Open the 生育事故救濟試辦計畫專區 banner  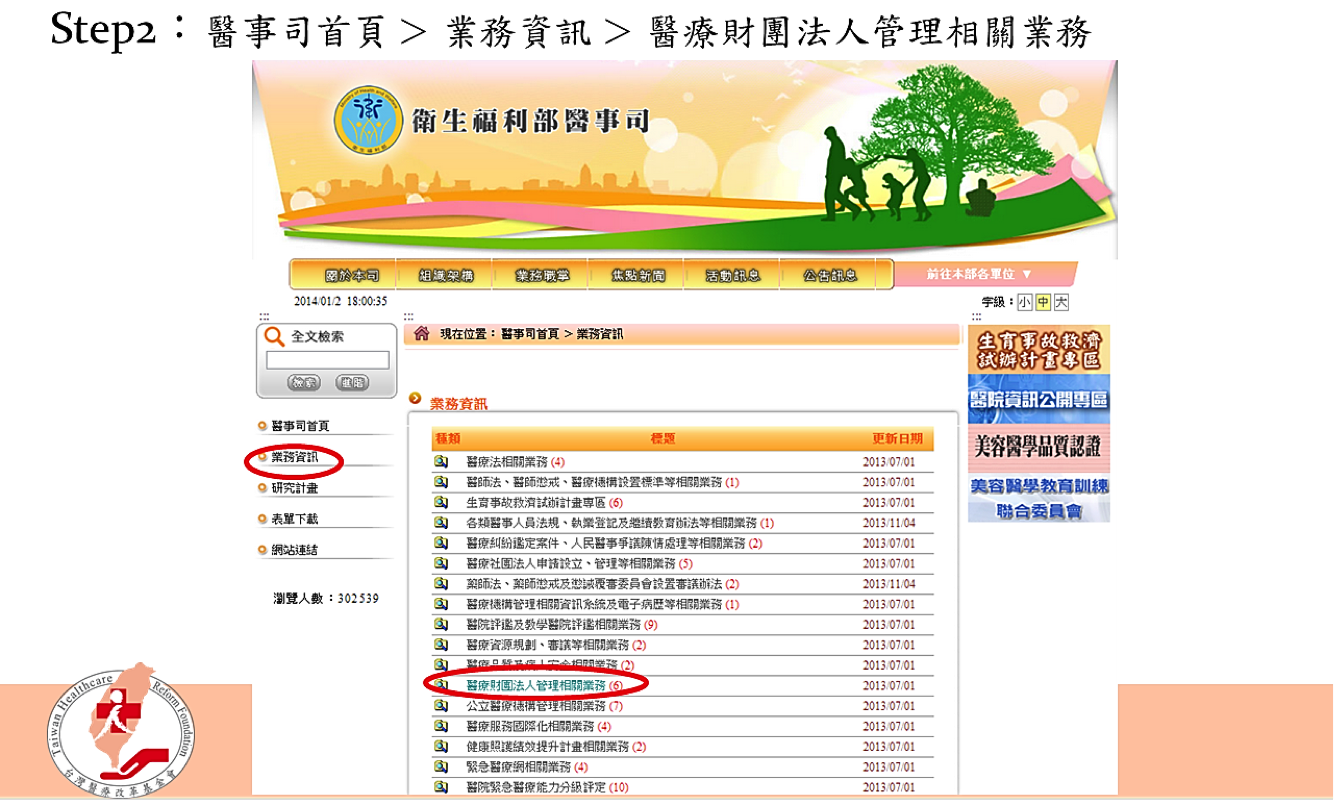[1039, 350]
